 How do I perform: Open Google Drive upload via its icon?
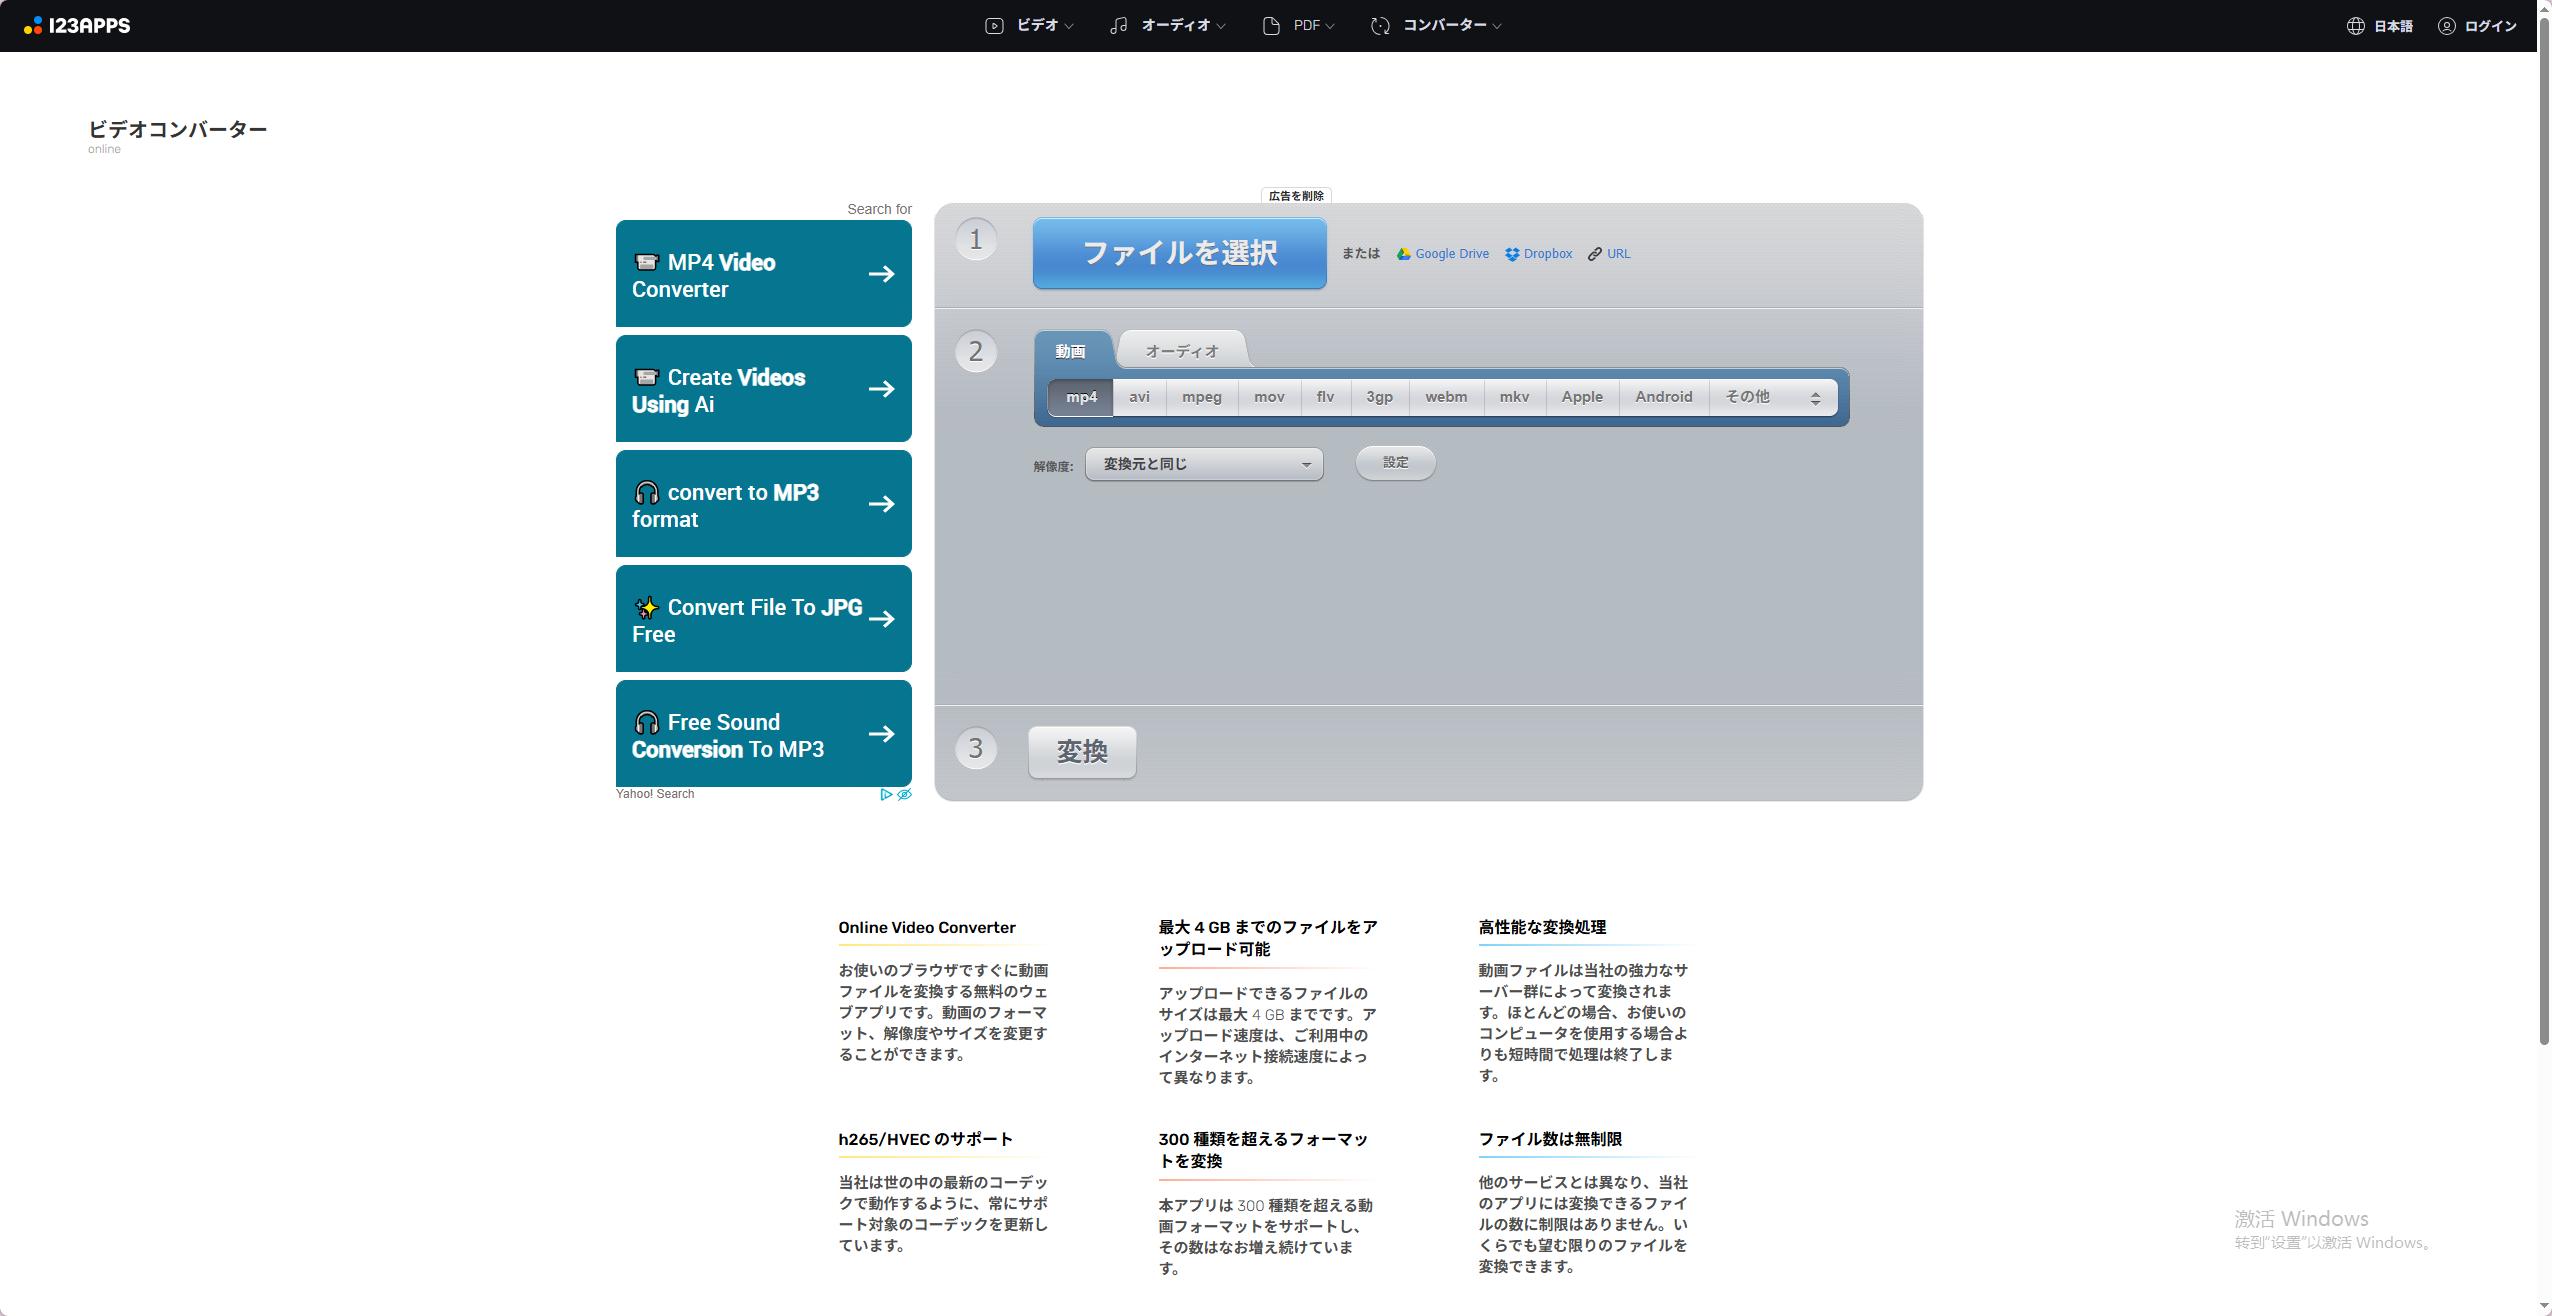point(1404,253)
